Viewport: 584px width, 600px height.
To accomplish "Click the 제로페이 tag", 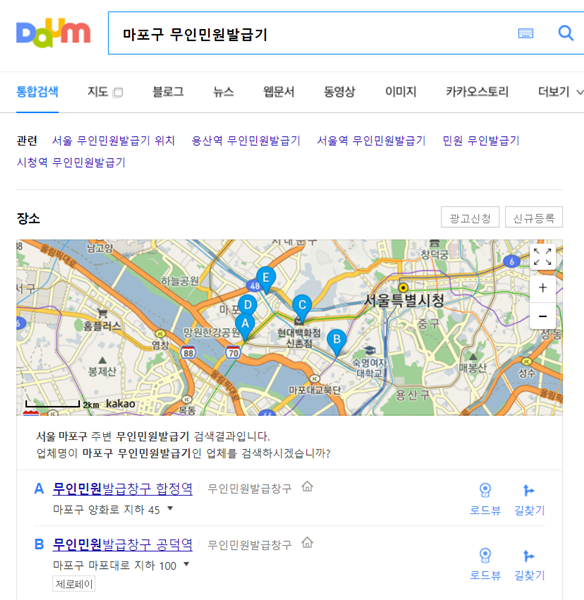I will (x=74, y=584).
